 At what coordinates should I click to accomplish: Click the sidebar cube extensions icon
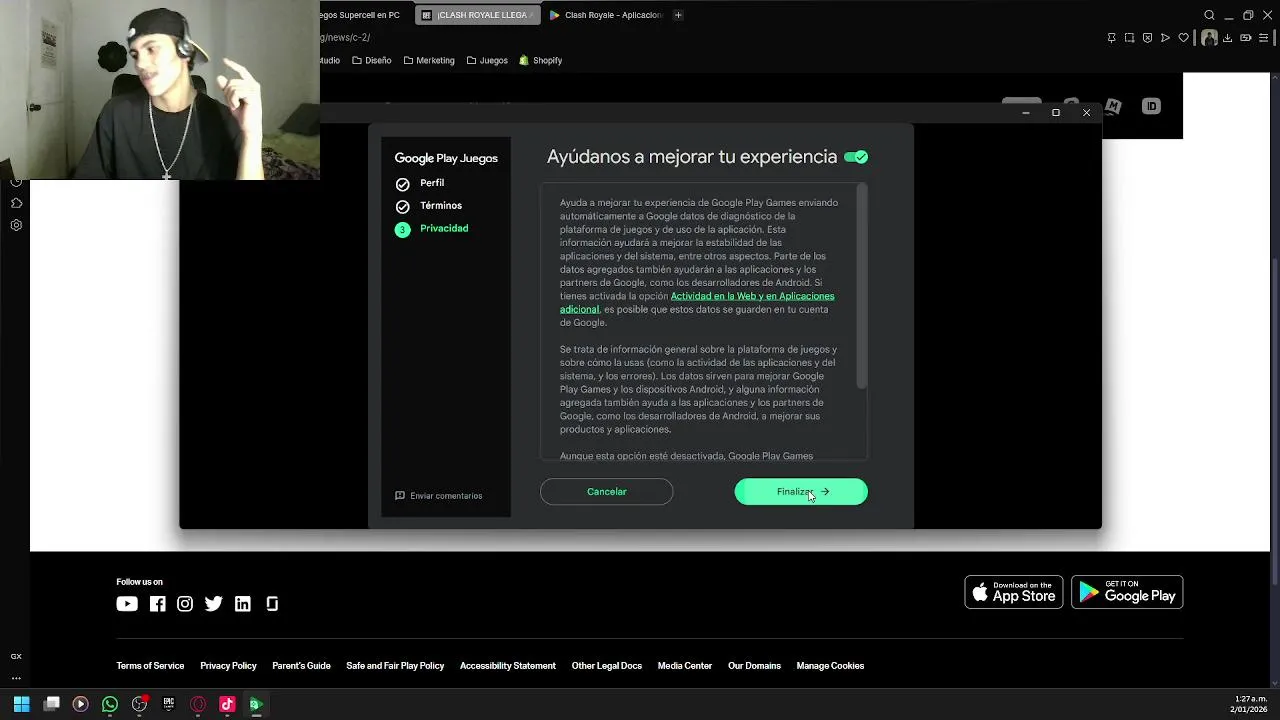(16, 203)
